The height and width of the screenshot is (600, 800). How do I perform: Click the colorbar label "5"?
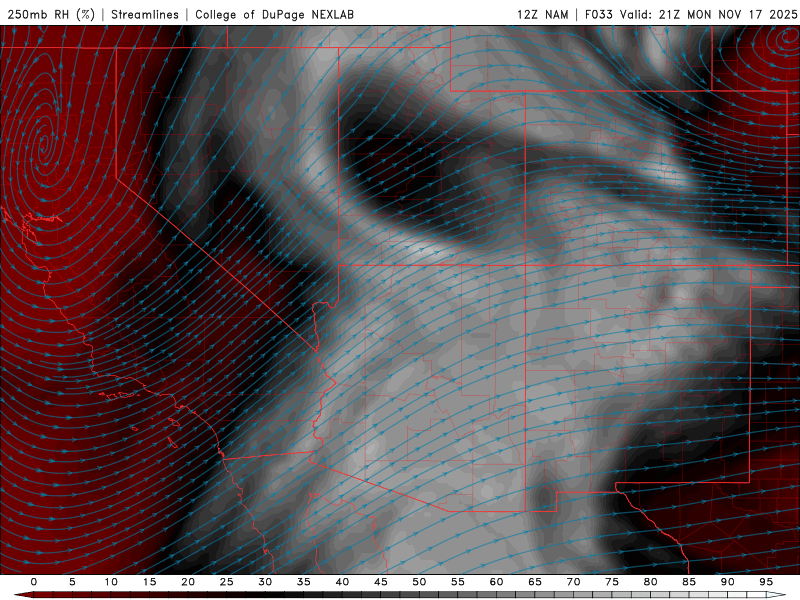72,582
